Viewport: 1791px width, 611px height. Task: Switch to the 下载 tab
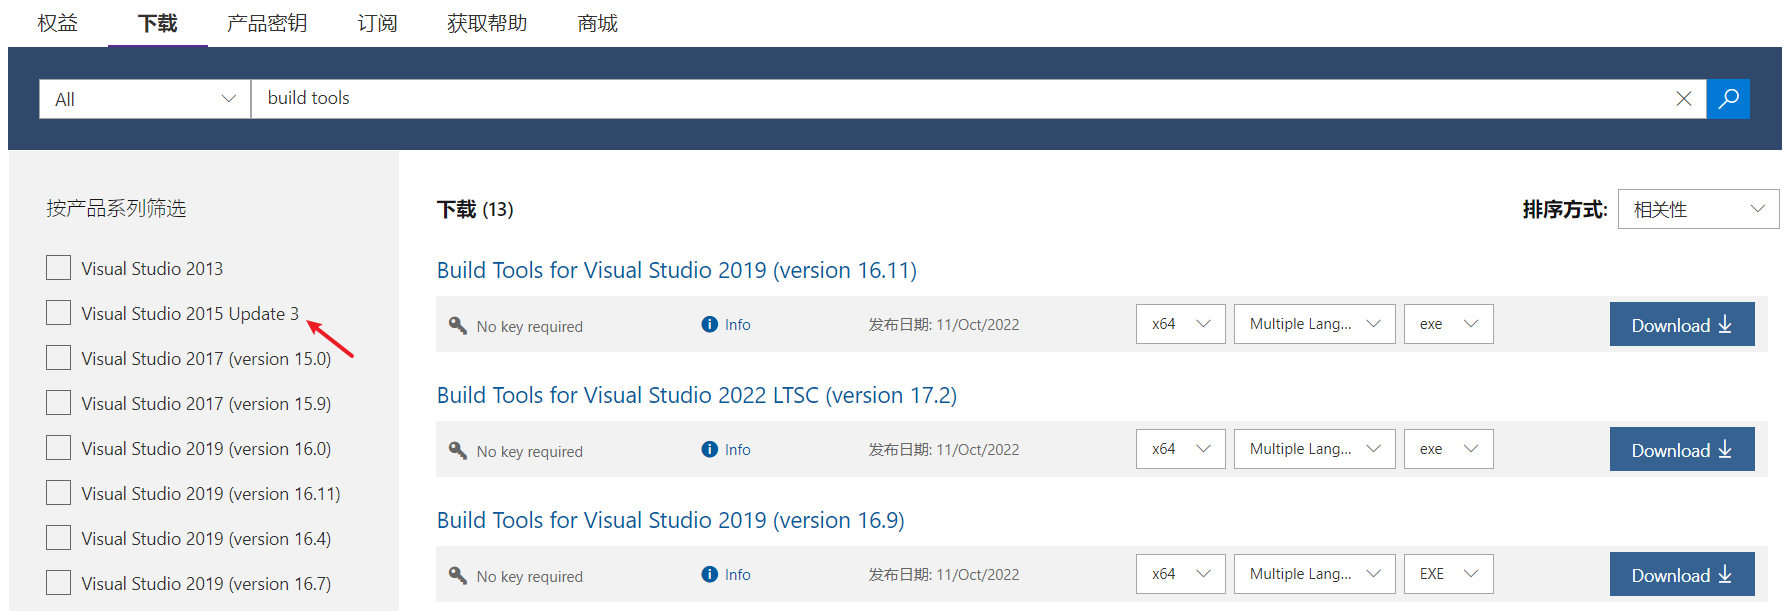click(158, 23)
